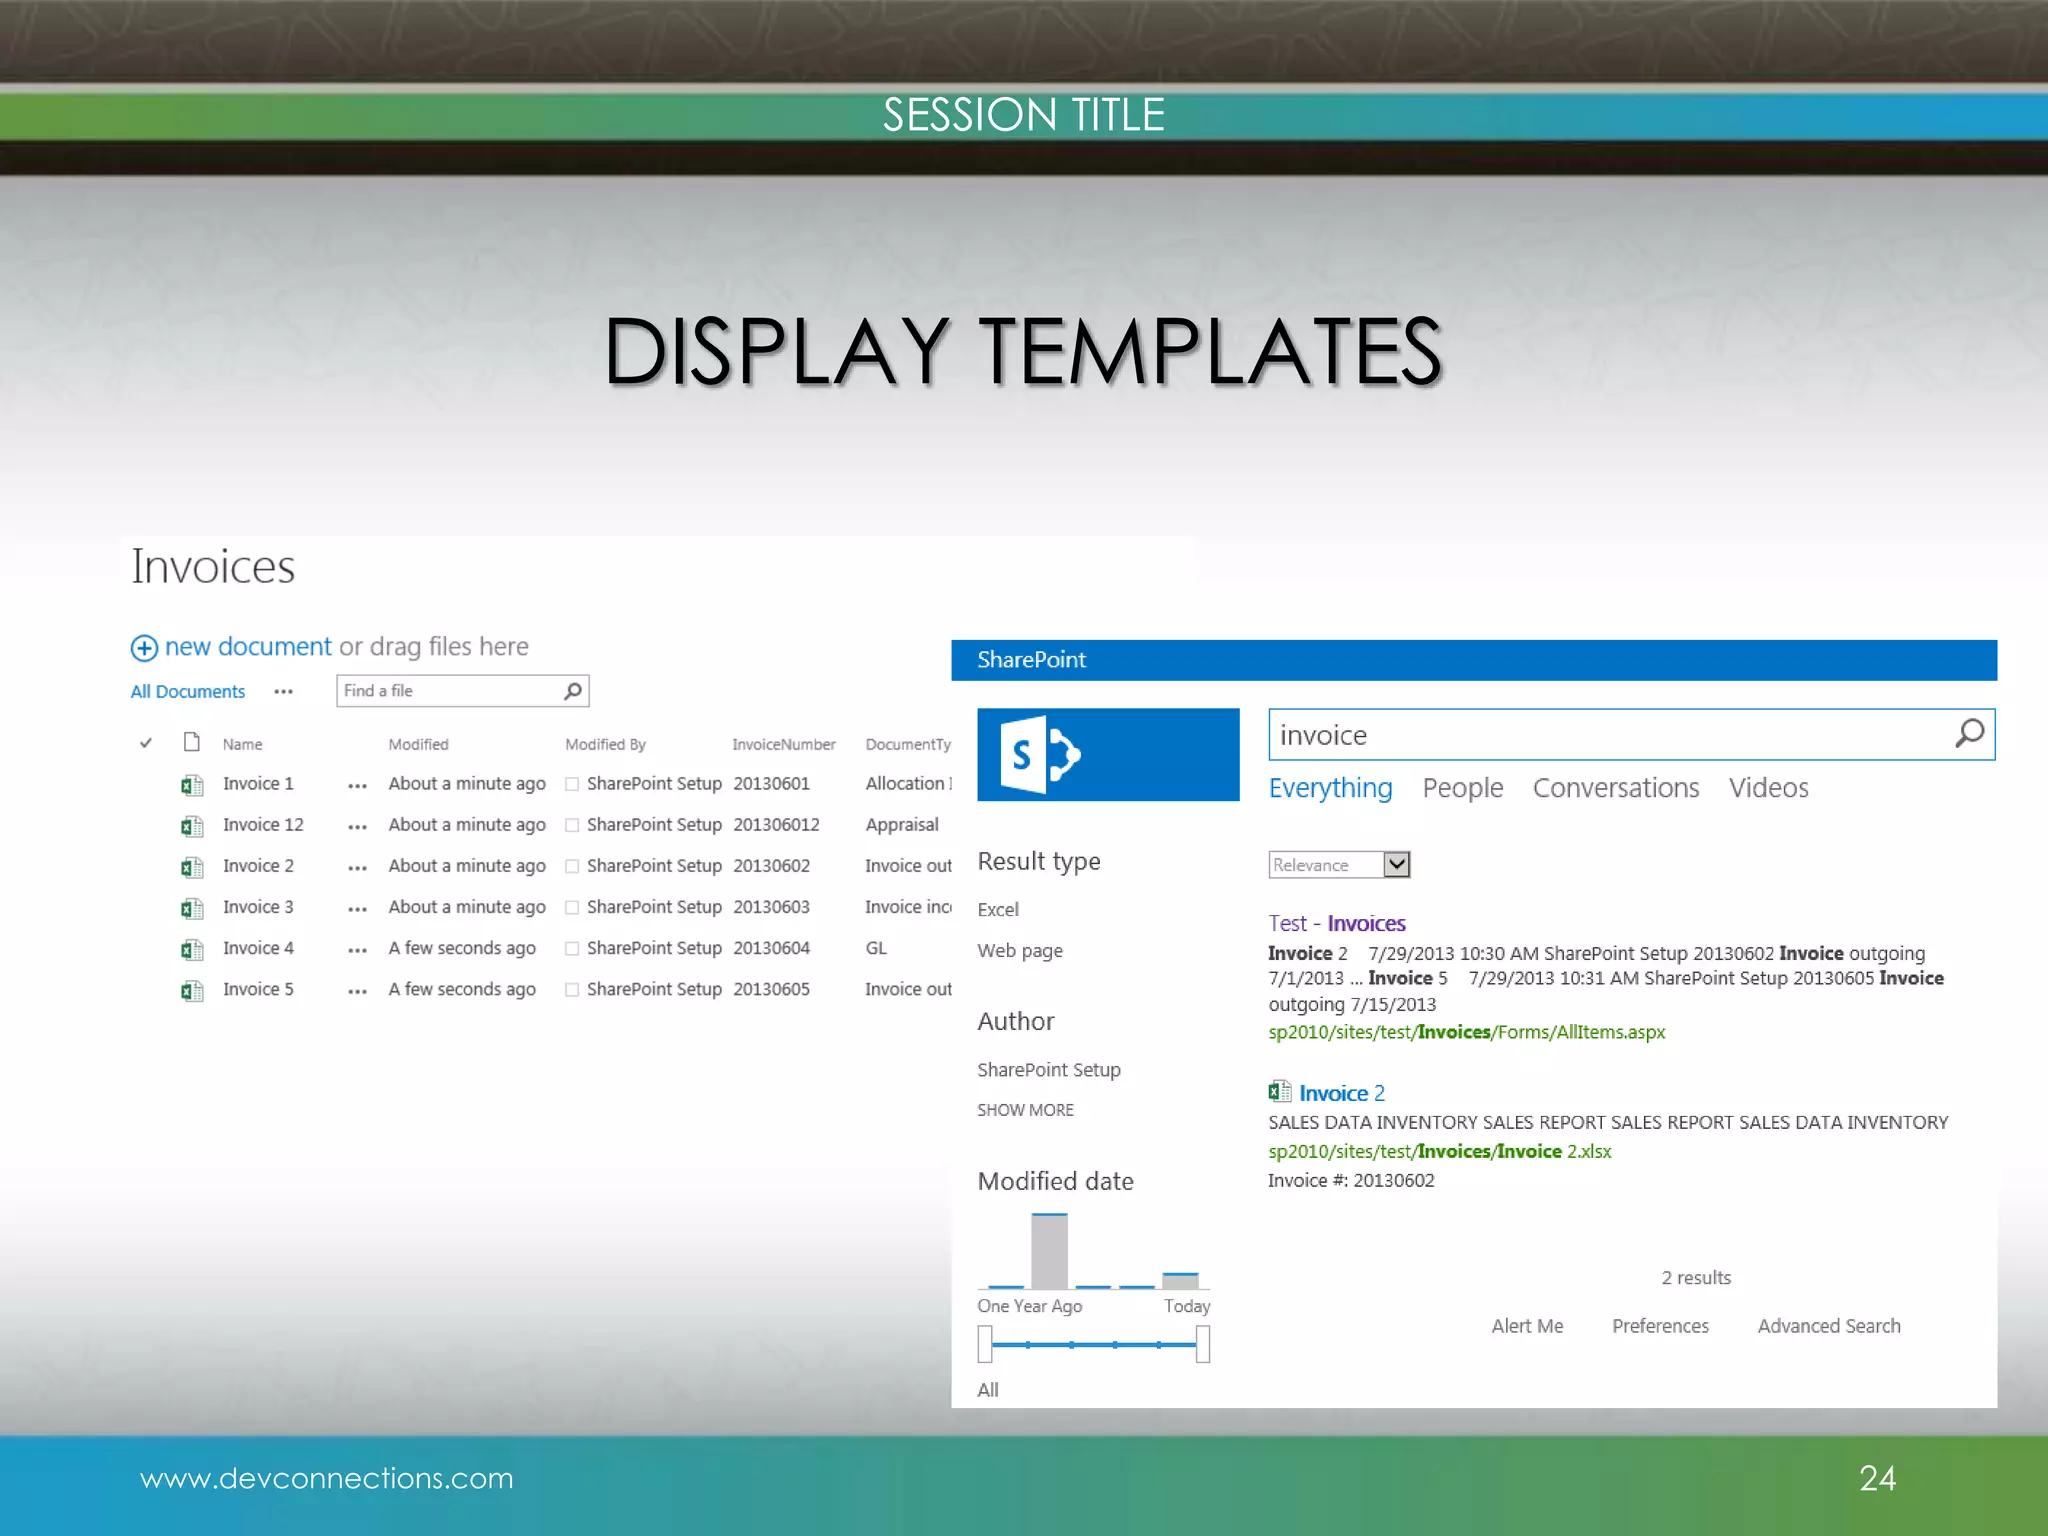Open the Invoice 4 file name
This screenshot has width=2048, height=1536.
click(x=258, y=948)
